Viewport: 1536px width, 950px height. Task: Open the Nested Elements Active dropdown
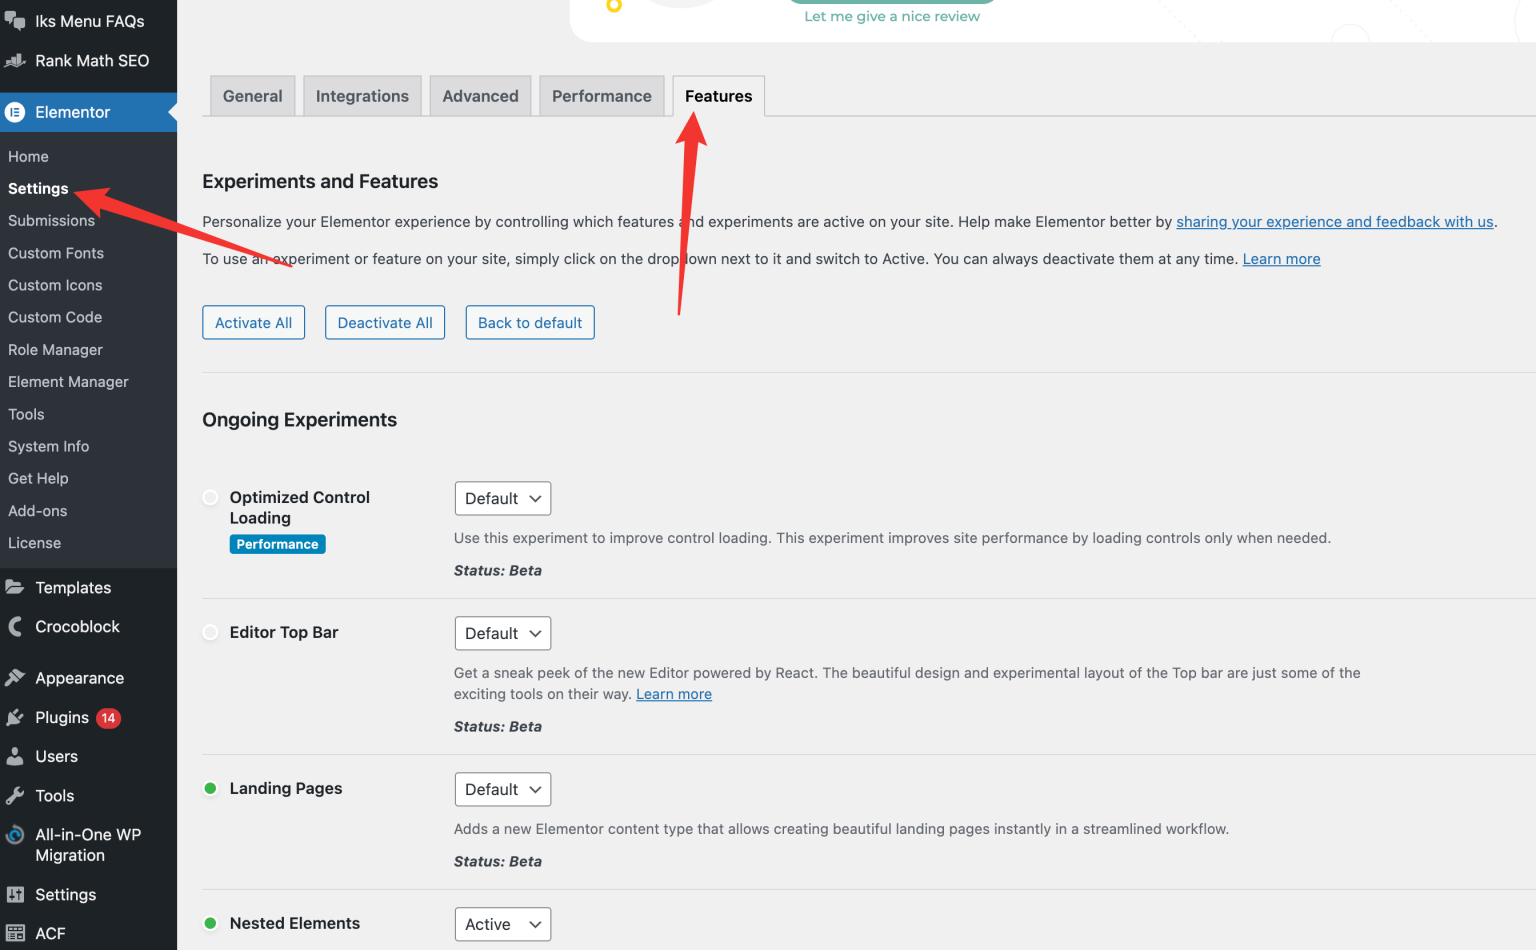(502, 924)
